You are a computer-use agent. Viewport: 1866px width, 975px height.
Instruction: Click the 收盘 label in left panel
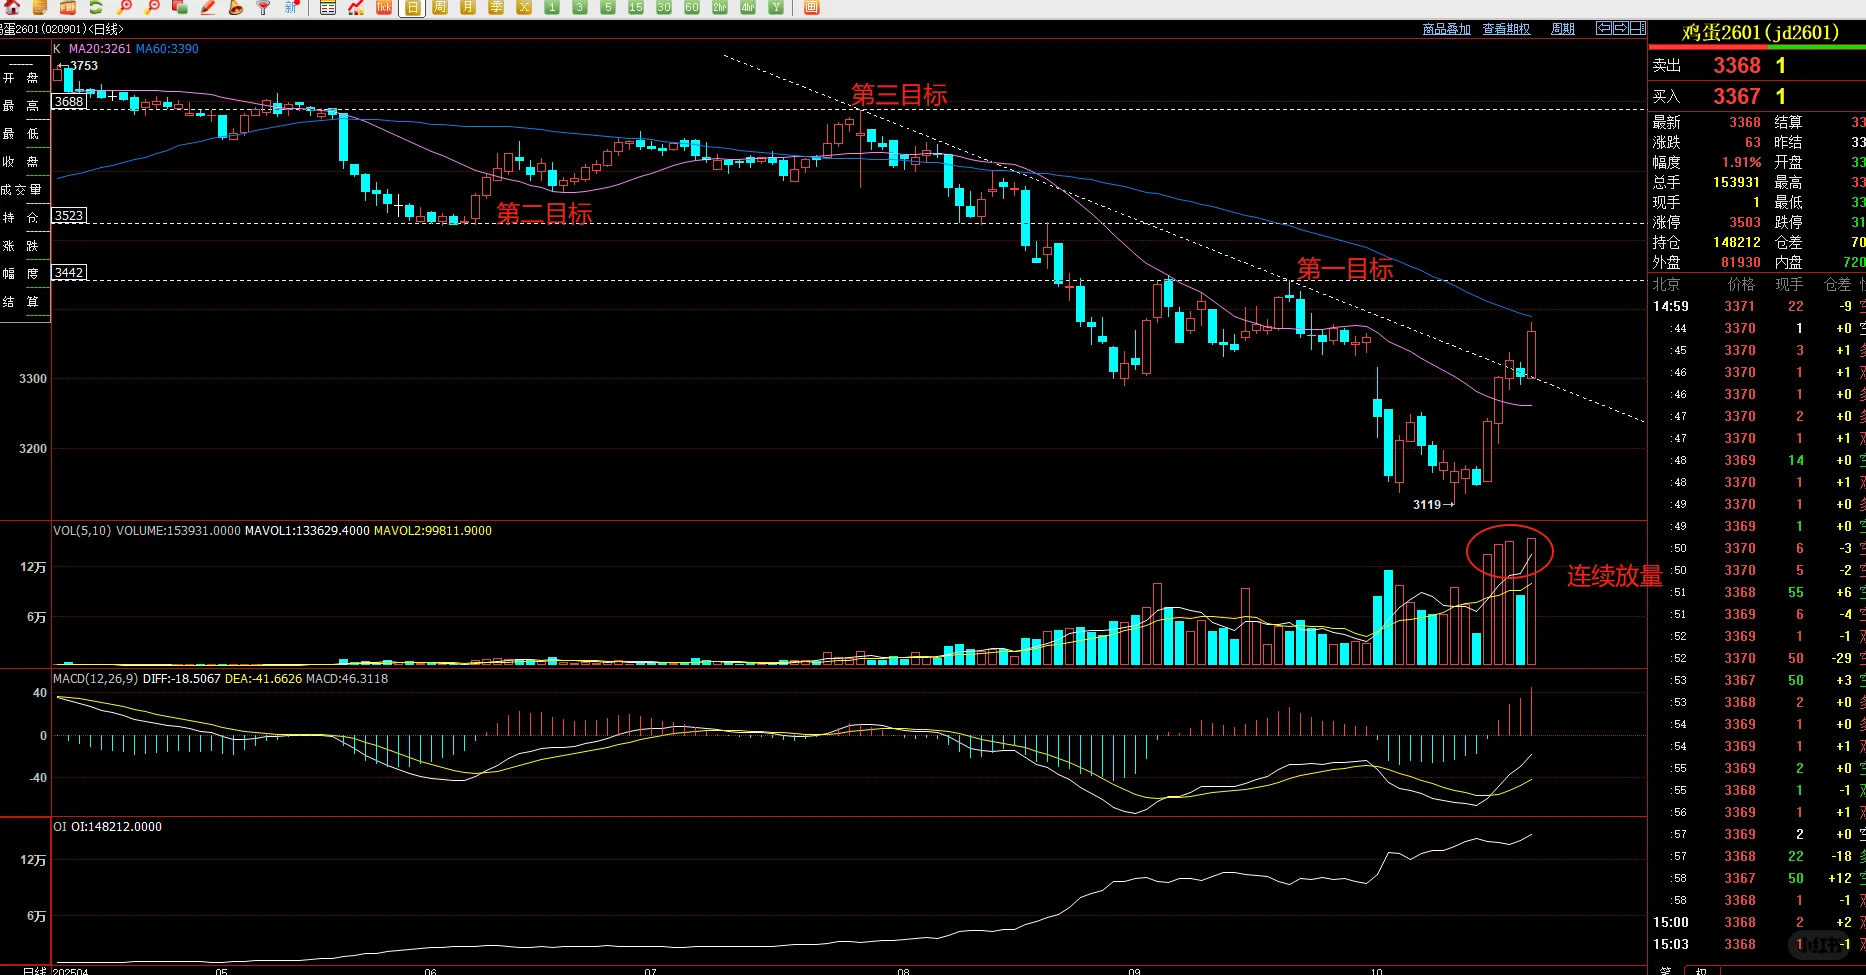[x=21, y=162]
